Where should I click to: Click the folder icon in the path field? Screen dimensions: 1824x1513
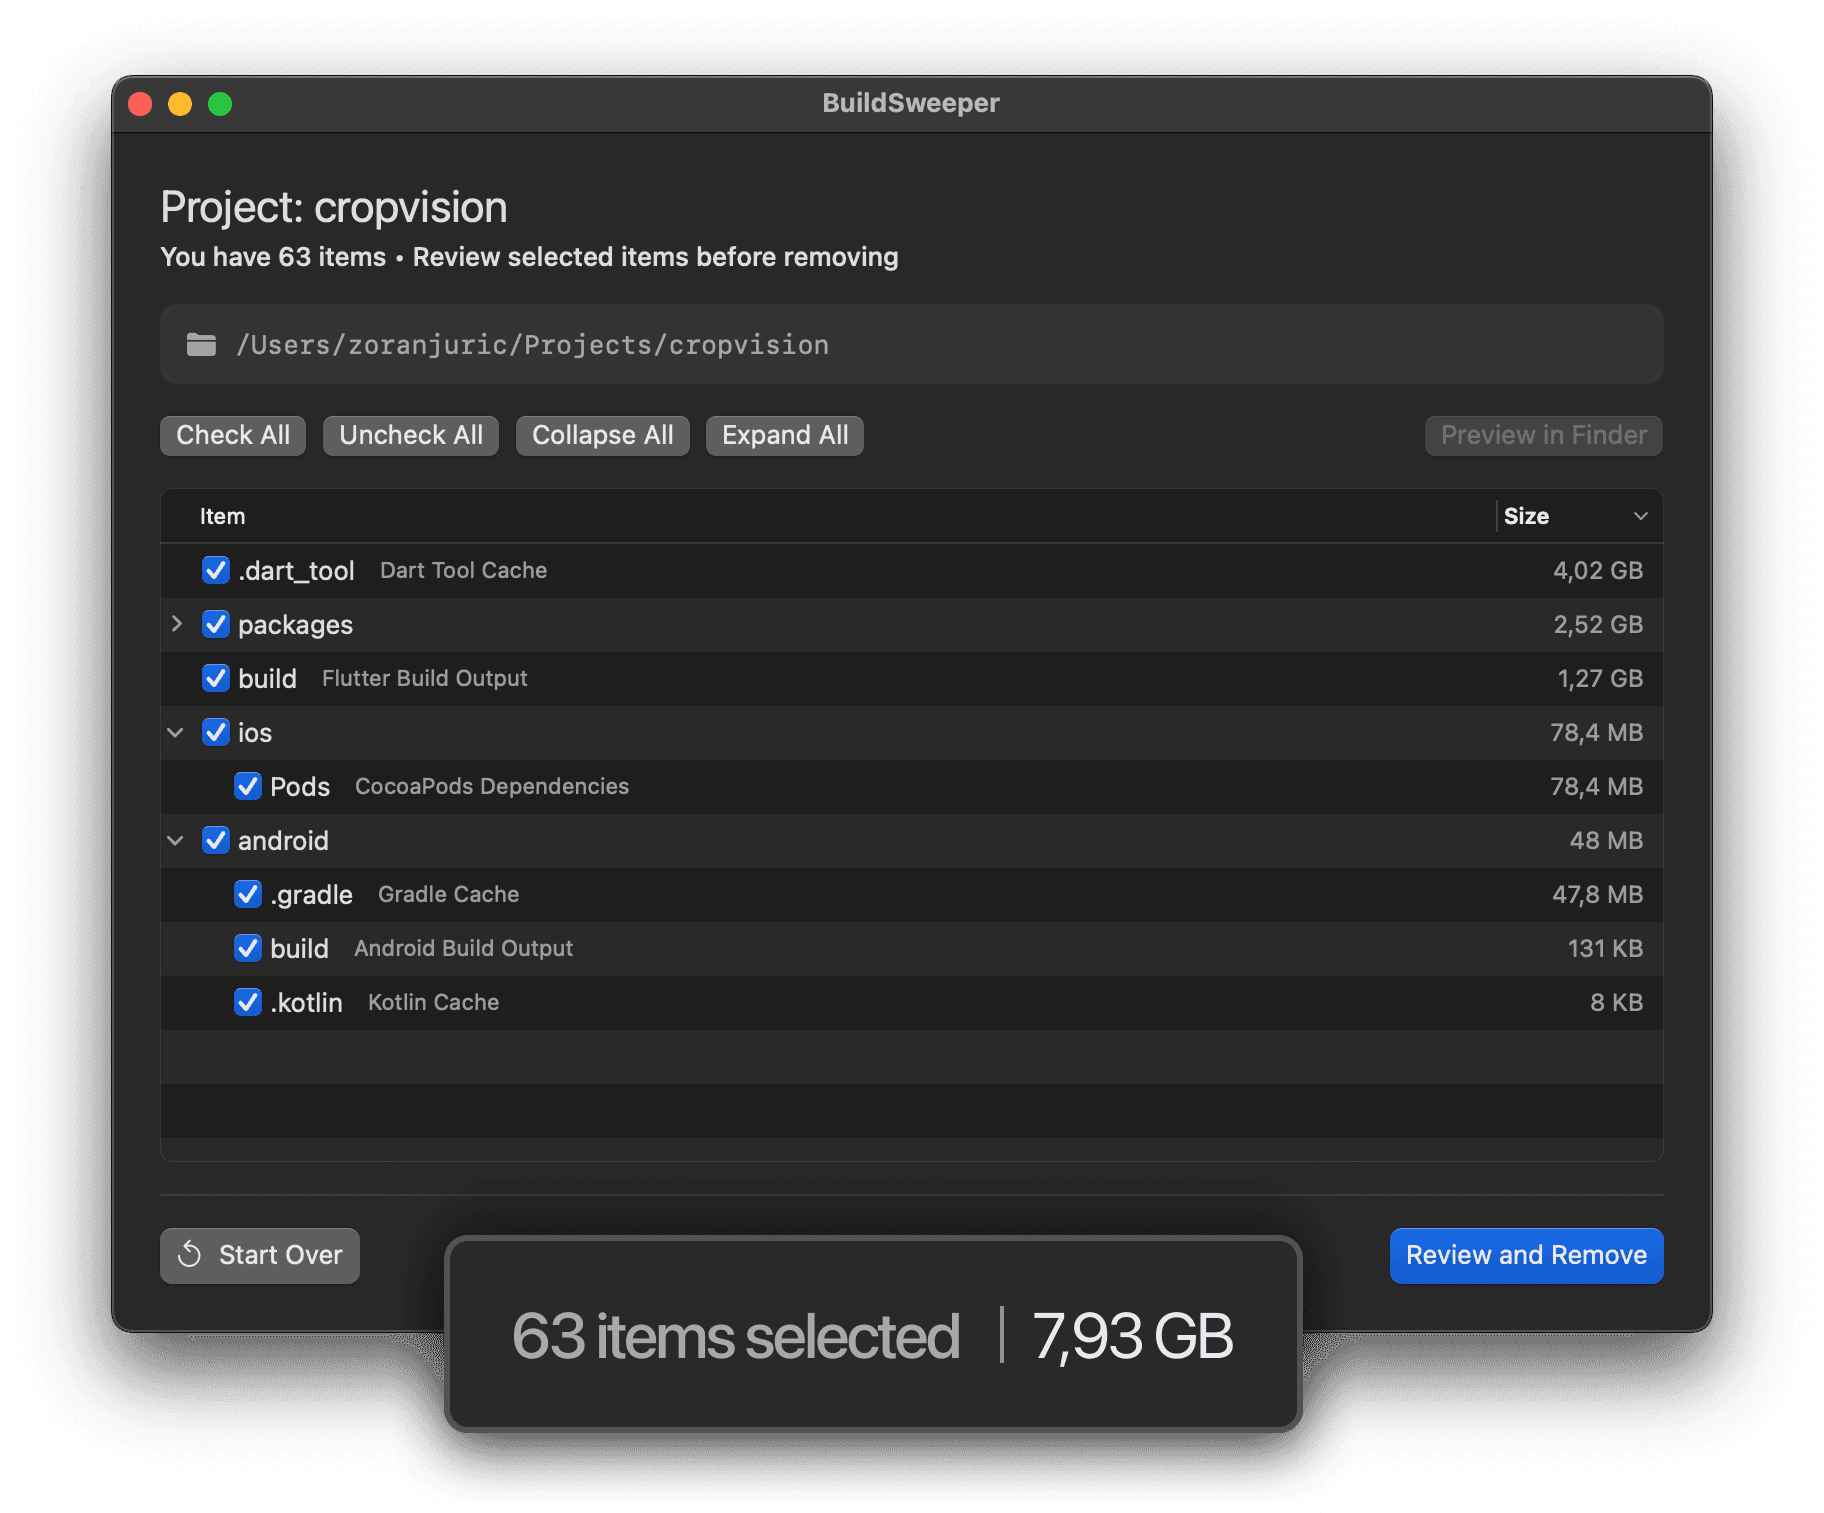click(200, 344)
